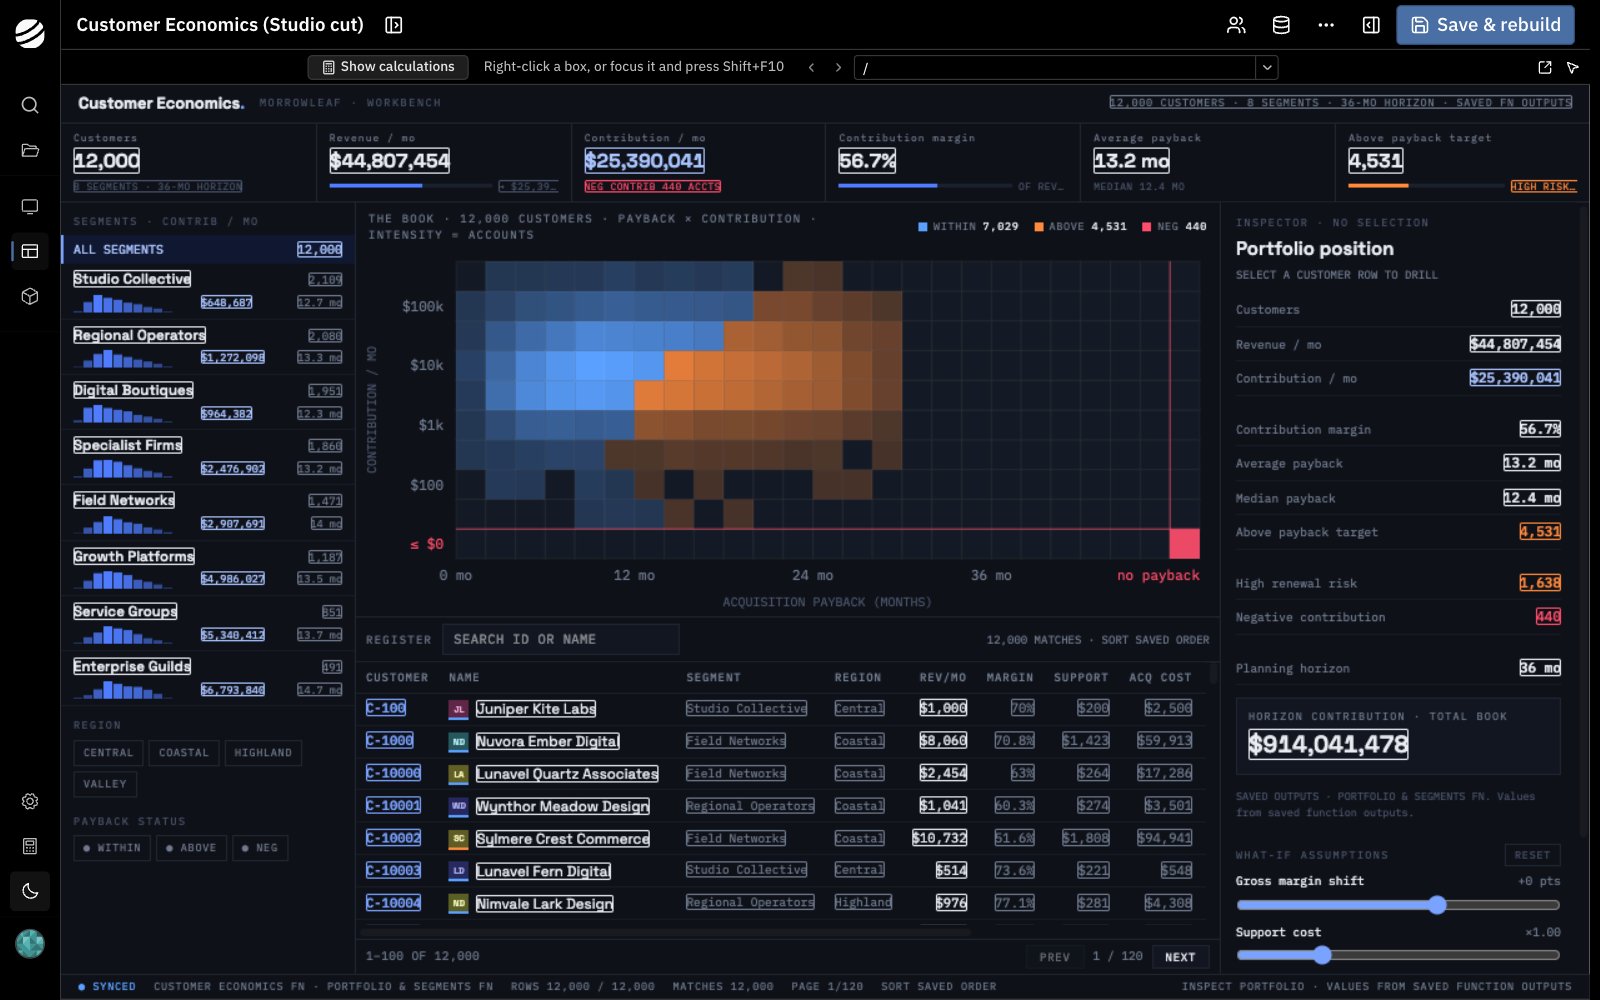Sort by REV/MO column header
This screenshot has height=1000, width=1600.
[942, 678]
